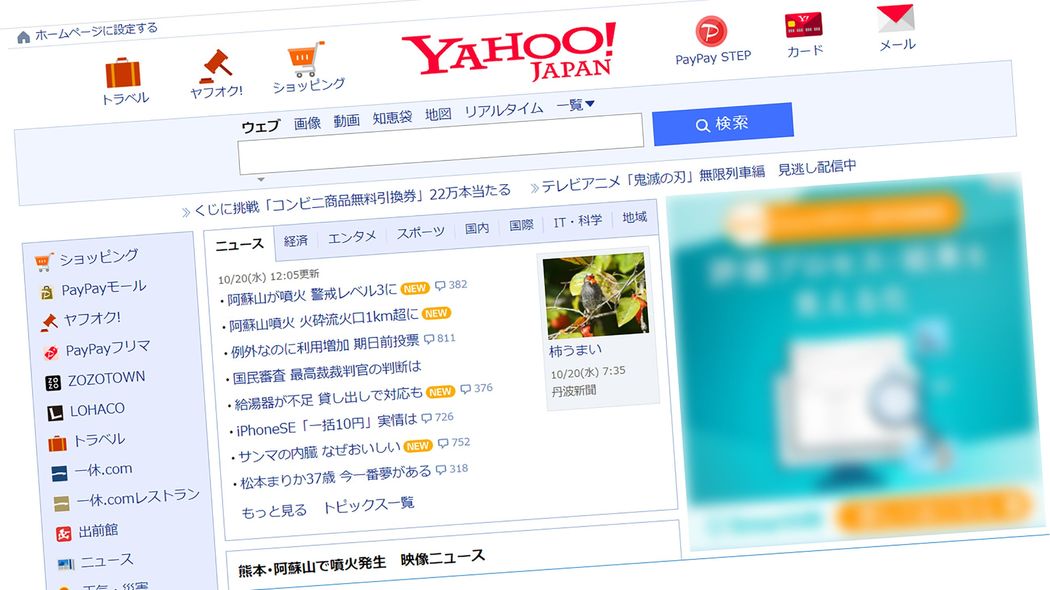Viewport: 1050px width, 590px height.
Task: Open Yahoo! カード via the card icon
Action: pos(802,27)
